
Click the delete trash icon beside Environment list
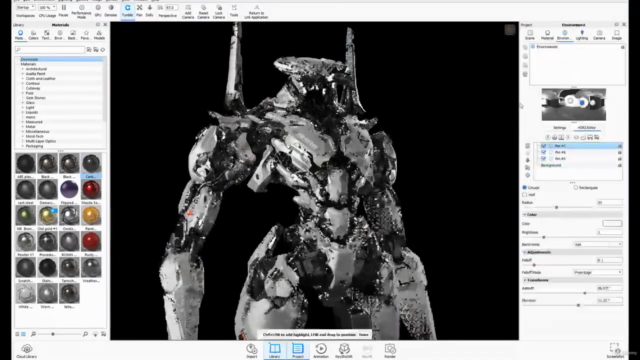525,74
